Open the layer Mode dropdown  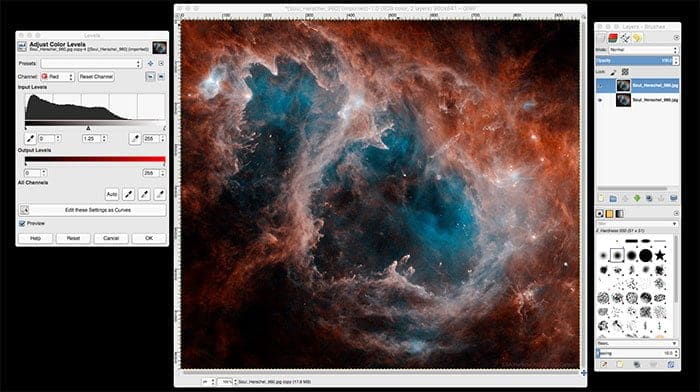(x=643, y=50)
